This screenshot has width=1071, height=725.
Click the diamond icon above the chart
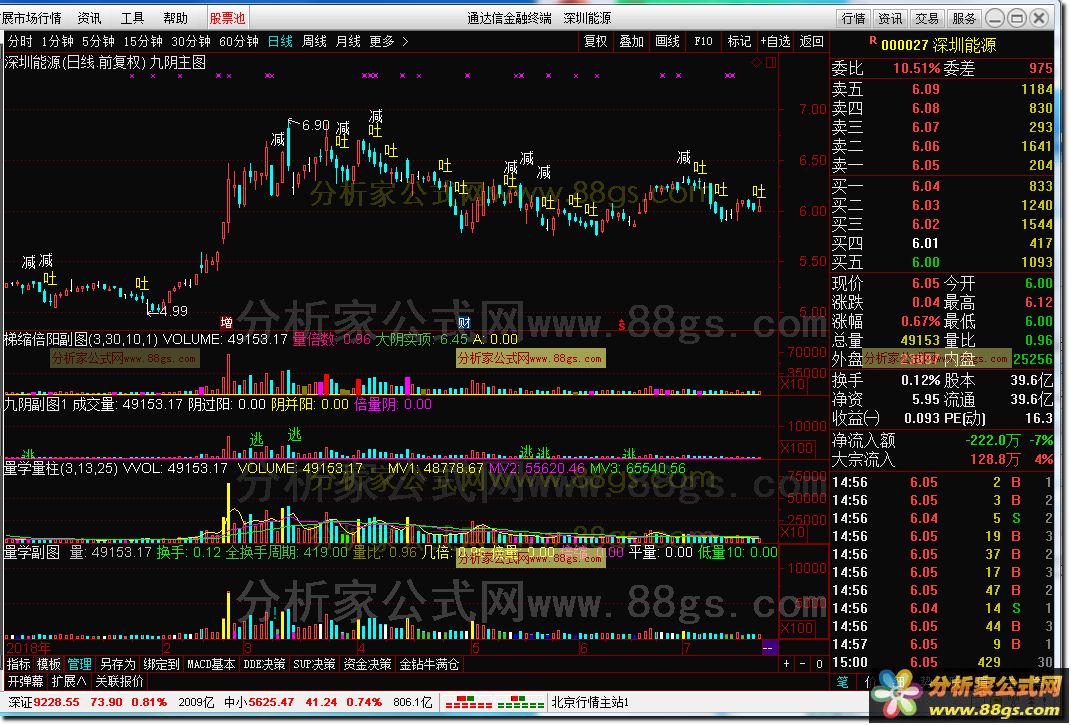(756, 63)
